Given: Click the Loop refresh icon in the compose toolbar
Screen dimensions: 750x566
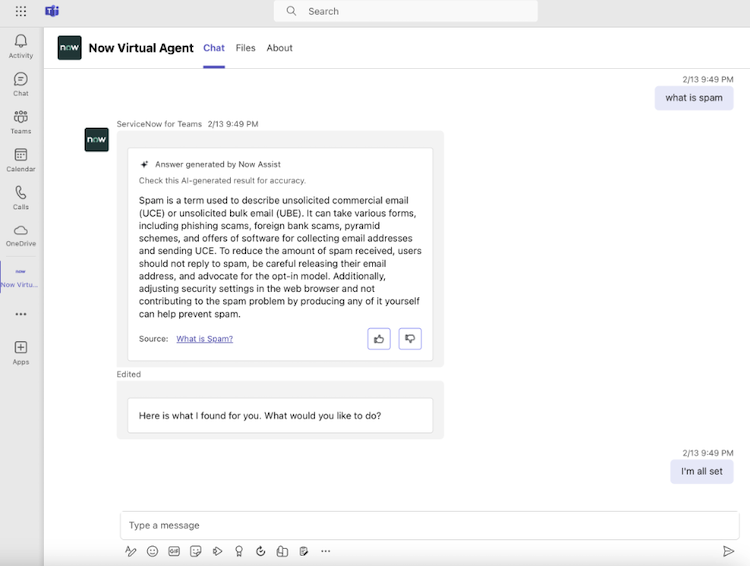Looking at the screenshot, I should tap(261, 551).
